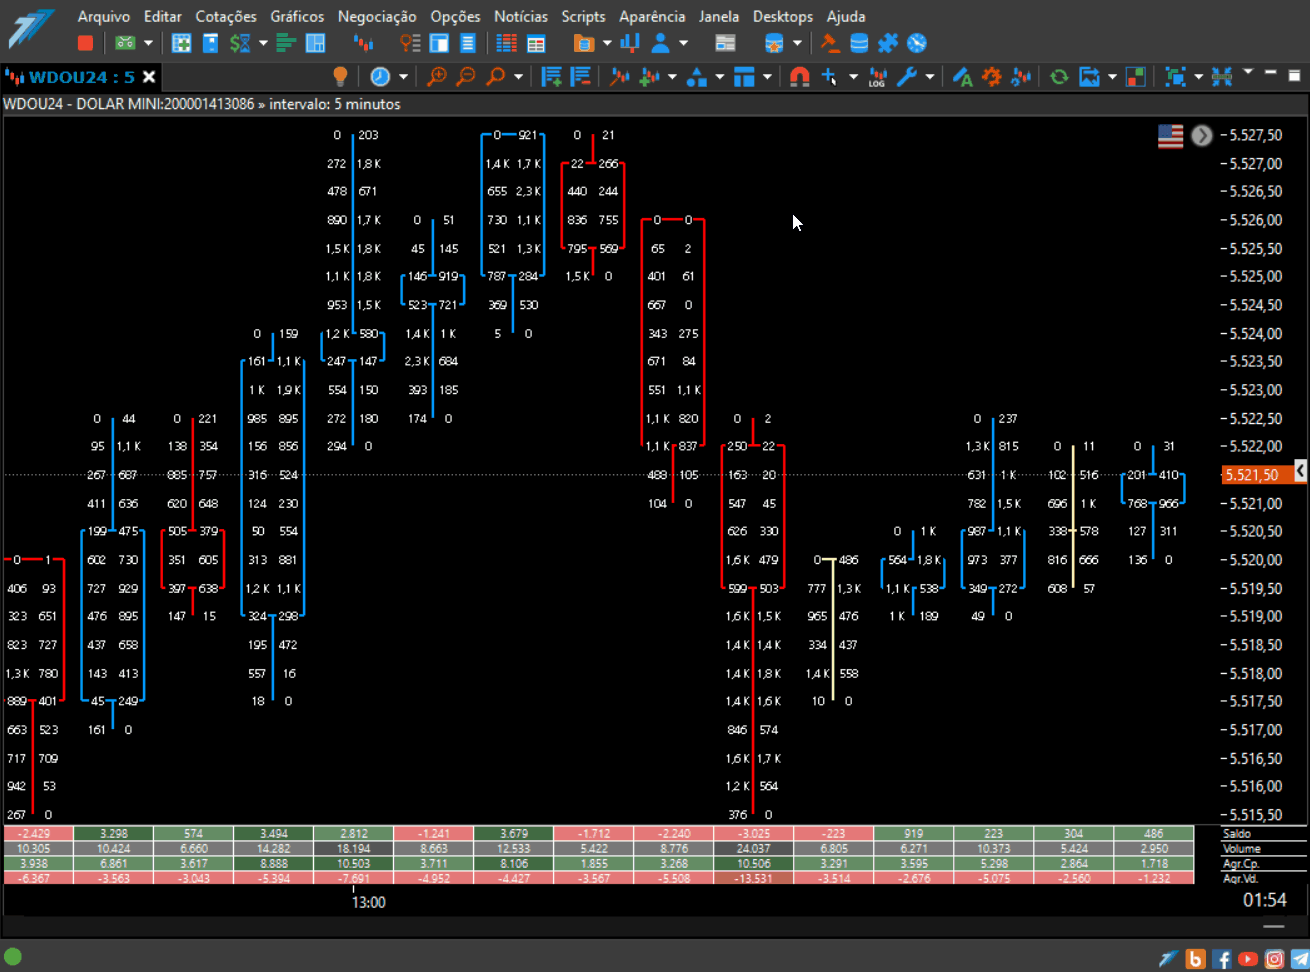Click the green status indicator at bottom left

[x=13, y=956]
